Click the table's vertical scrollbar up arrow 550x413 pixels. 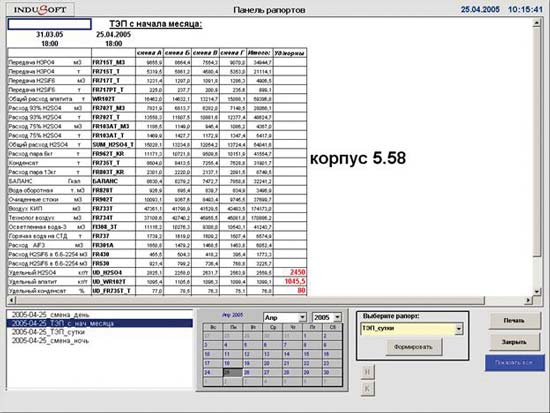coord(537,24)
